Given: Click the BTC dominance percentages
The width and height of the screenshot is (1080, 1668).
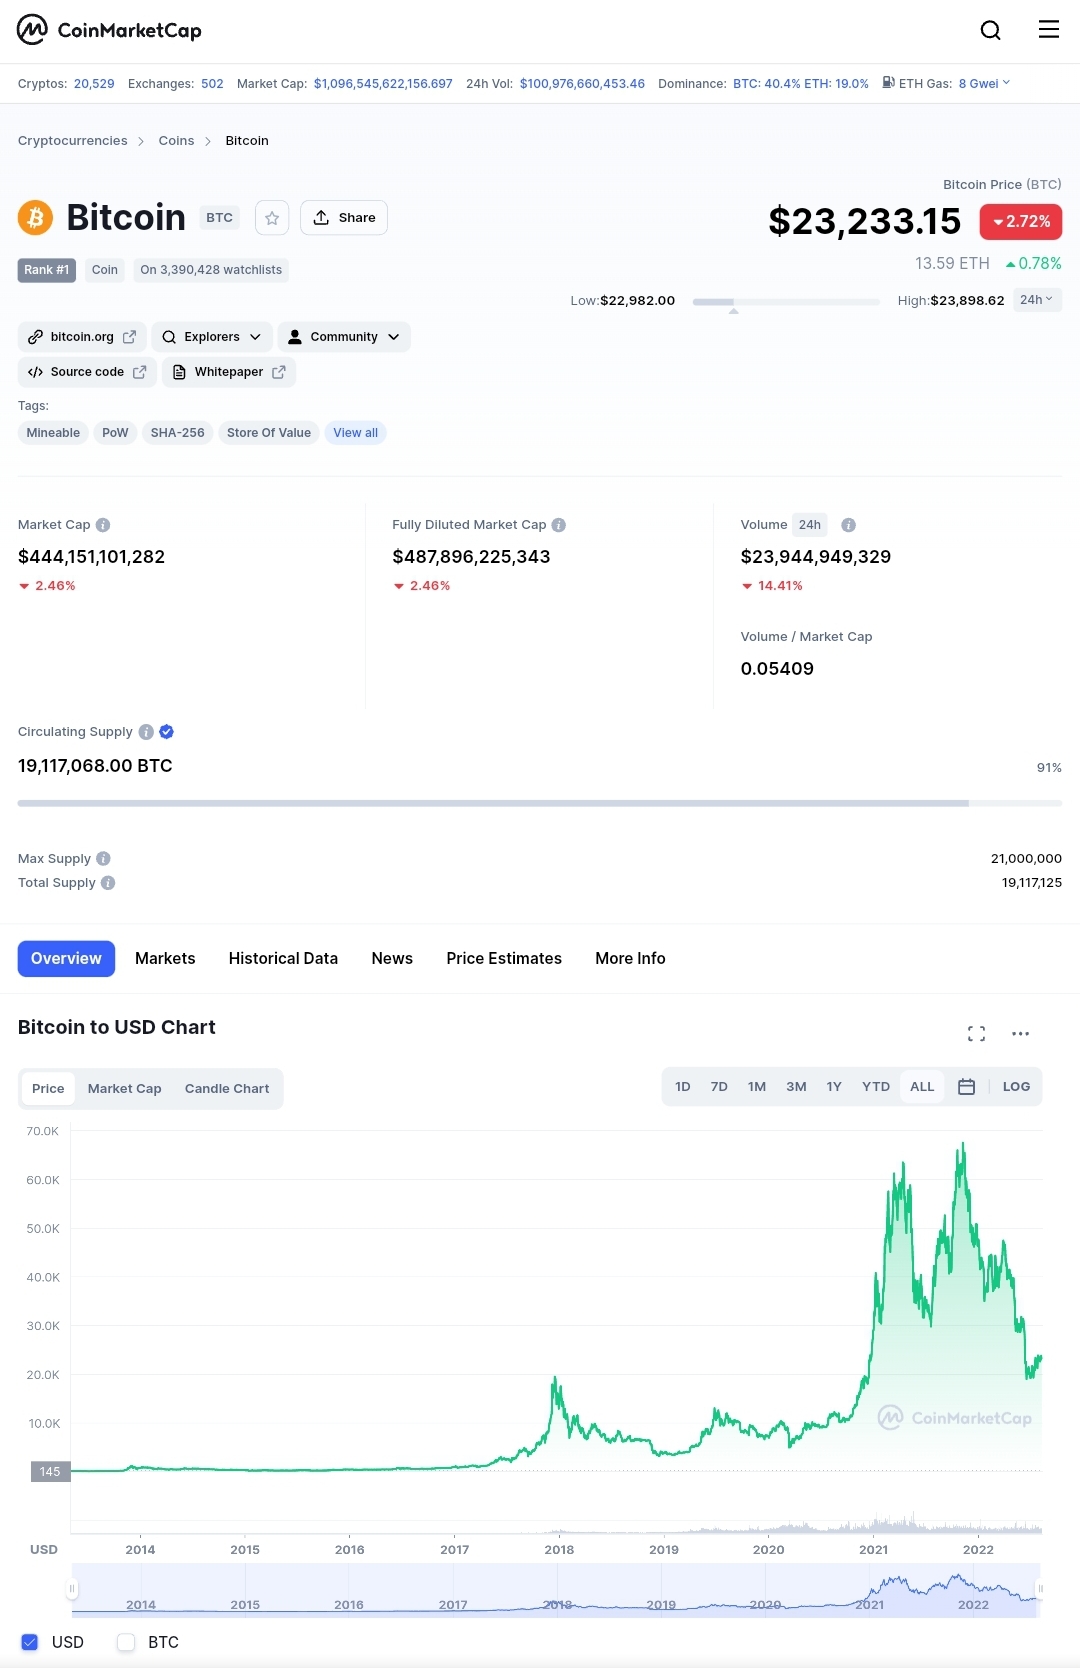Looking at the screenshot, I should pos(801,84).
